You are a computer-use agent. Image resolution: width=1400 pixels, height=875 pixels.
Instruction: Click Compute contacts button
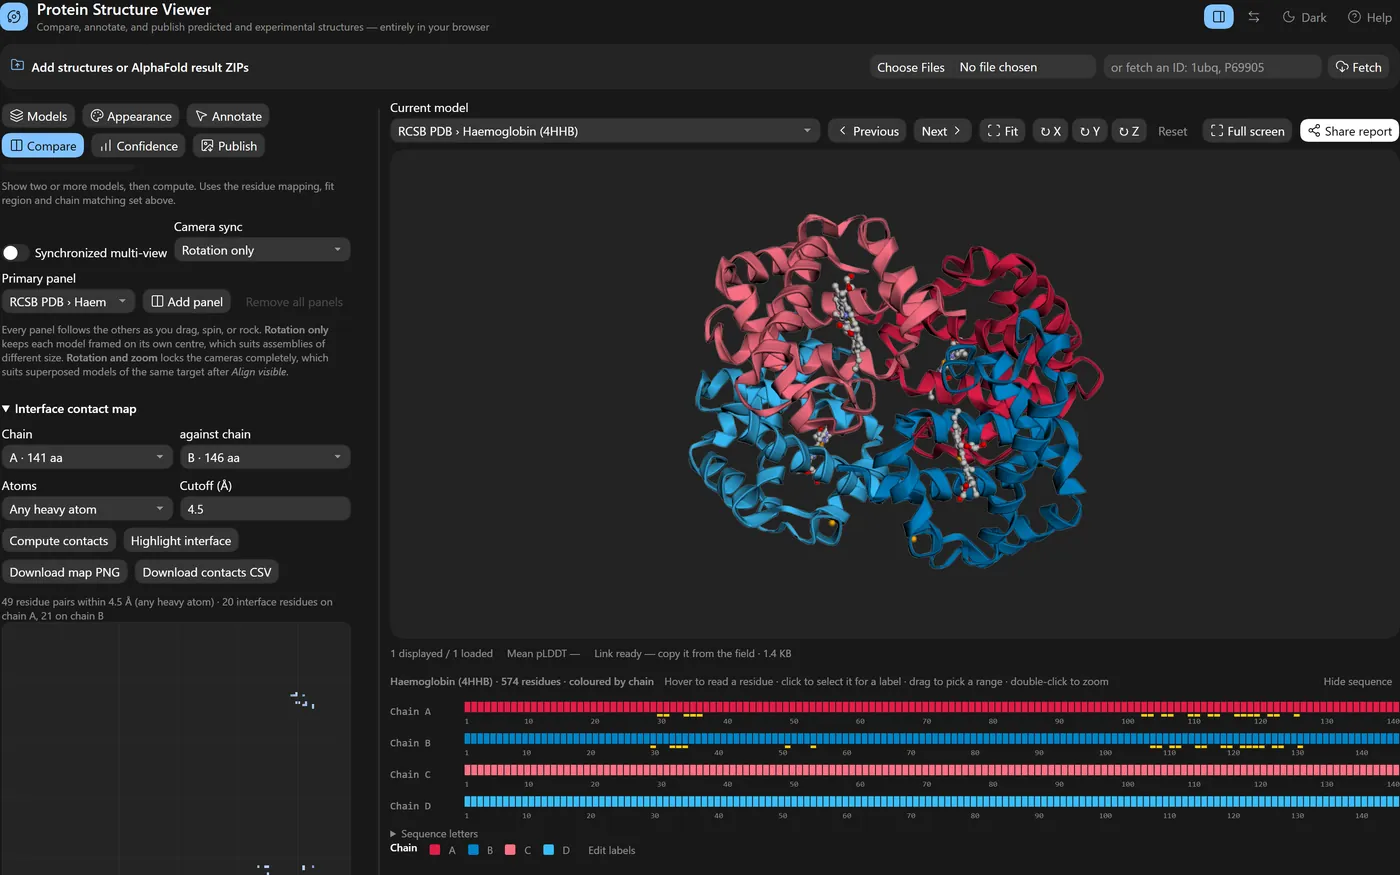(x=59, y=541)
